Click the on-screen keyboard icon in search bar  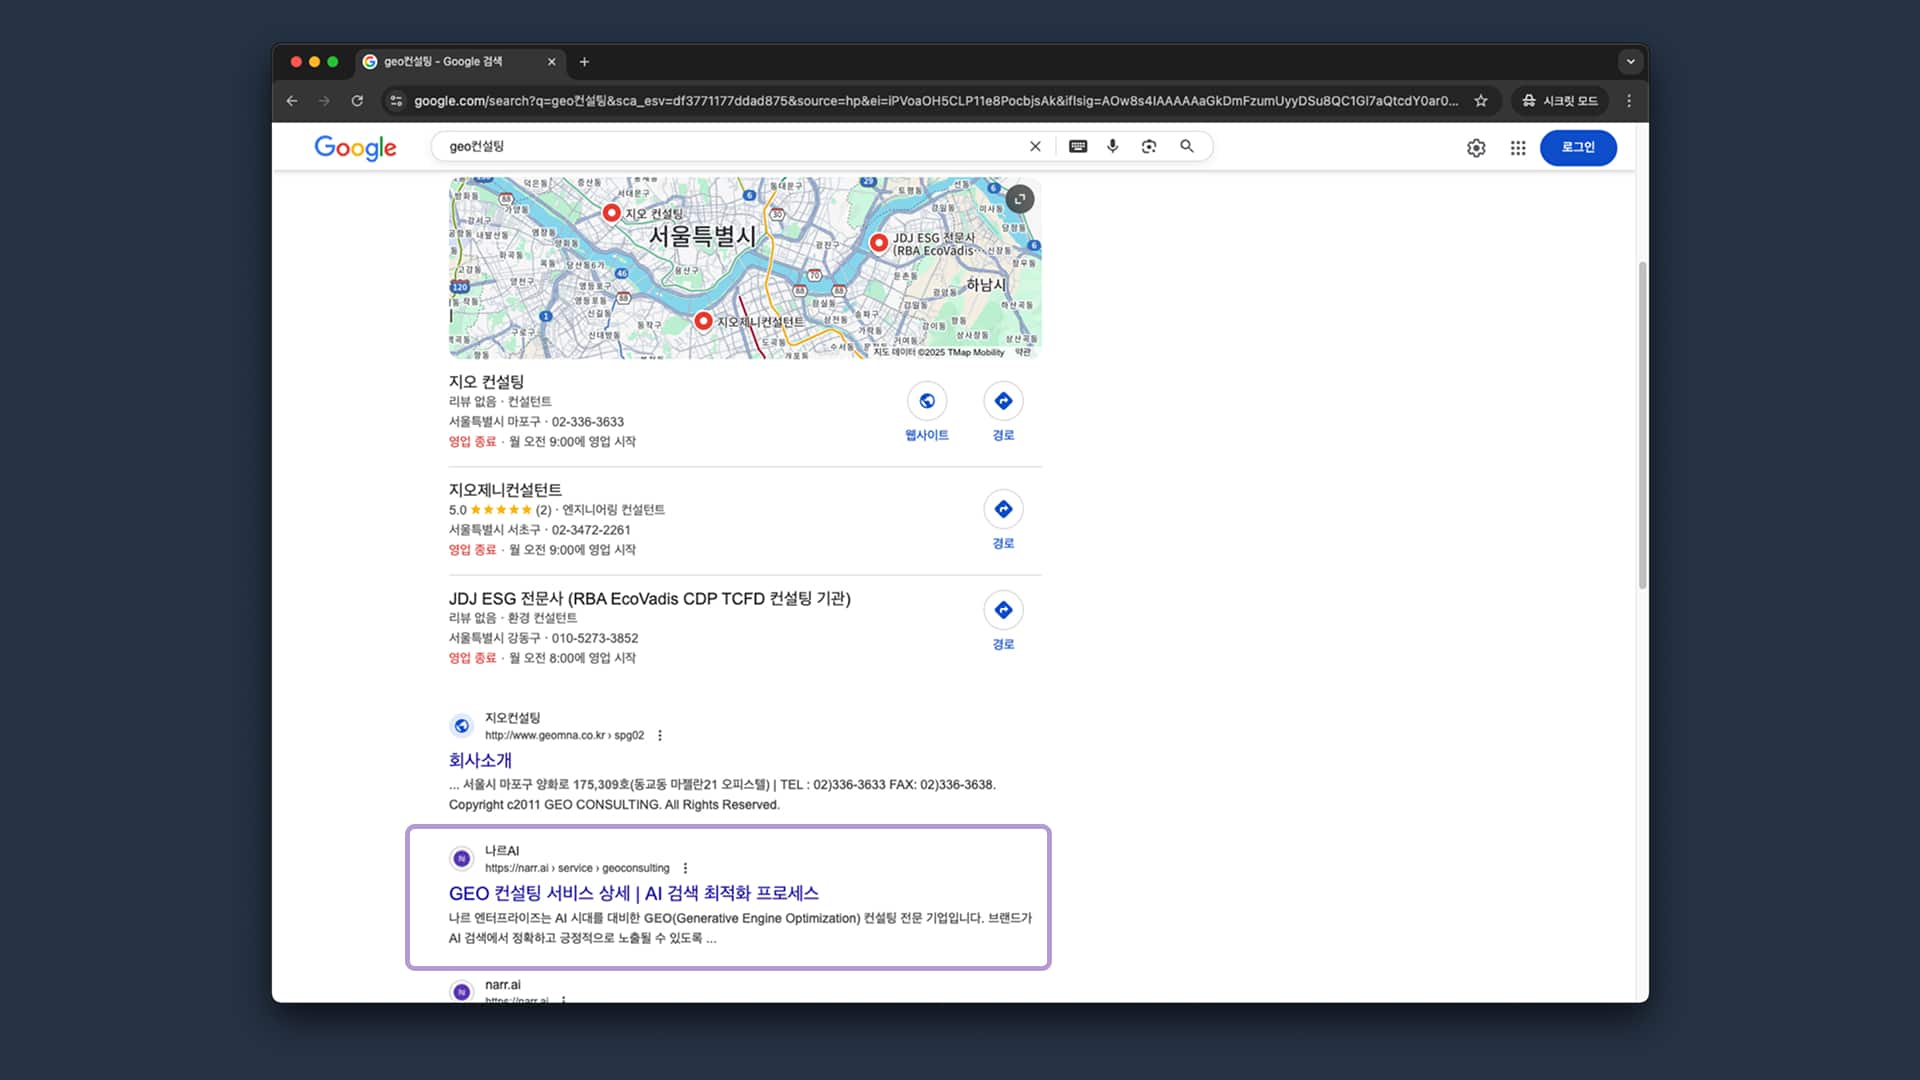[x=1076, y=146]
